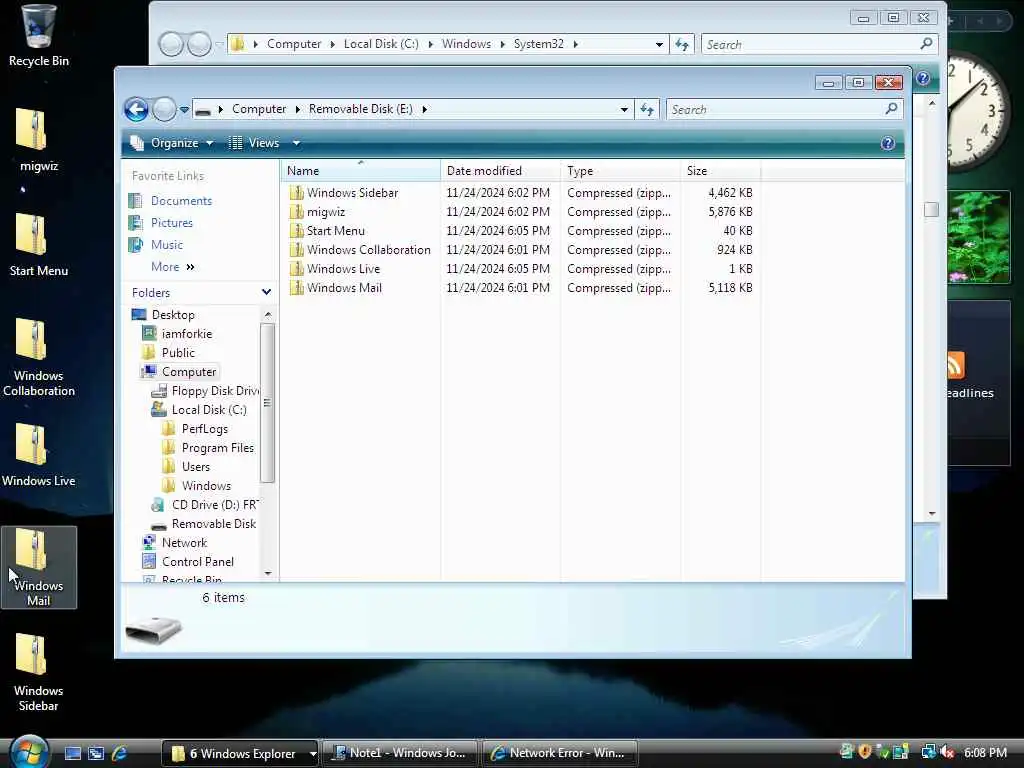Image resolution: width=1024 pixels, height=768 pixels.
Task: Select CD Drive (D:) in folder tree
Action: (214, 504)
